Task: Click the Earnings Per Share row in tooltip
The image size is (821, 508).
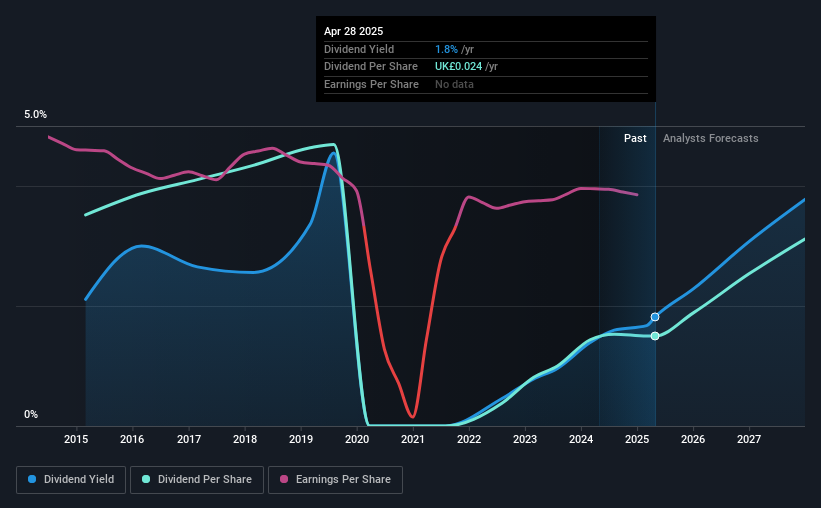Action: coord(486,84)
